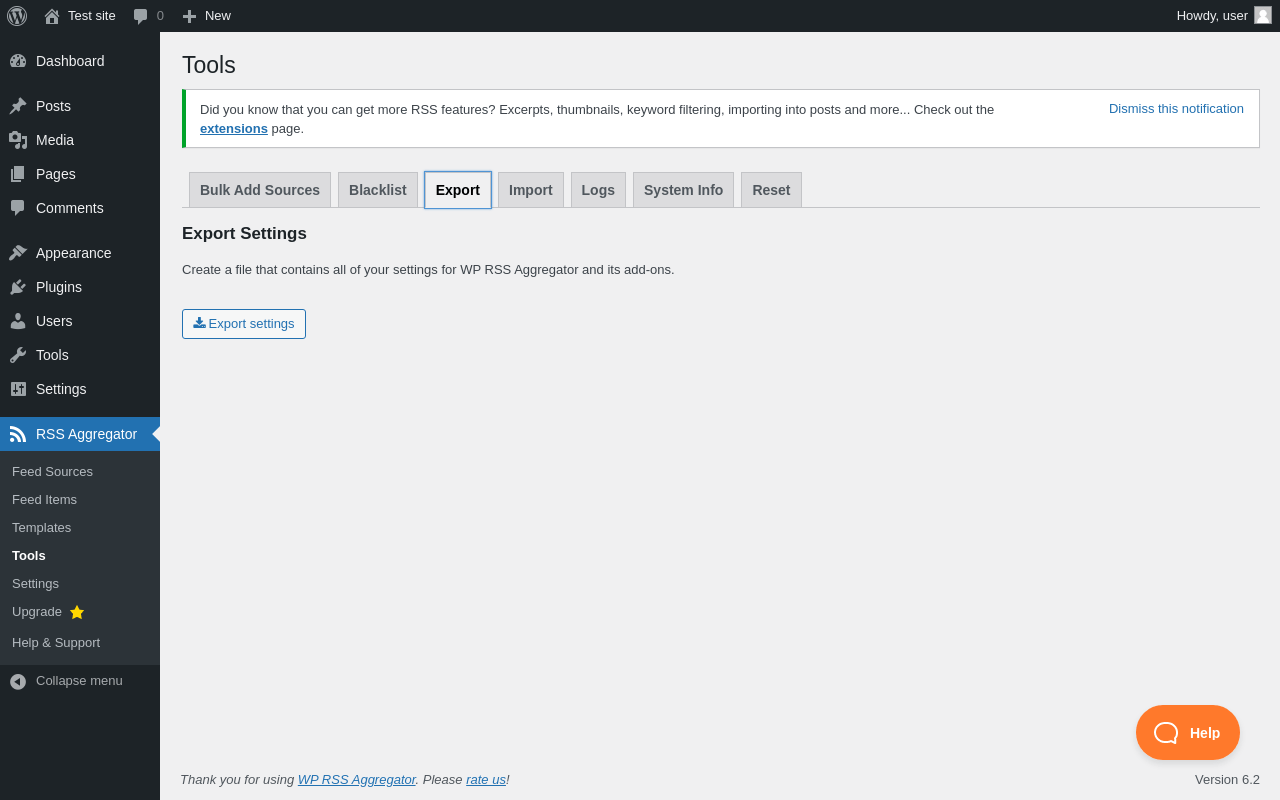Click the Collapse menu label
Screen dimensions: 1280x800
click(x=79, y=681)
